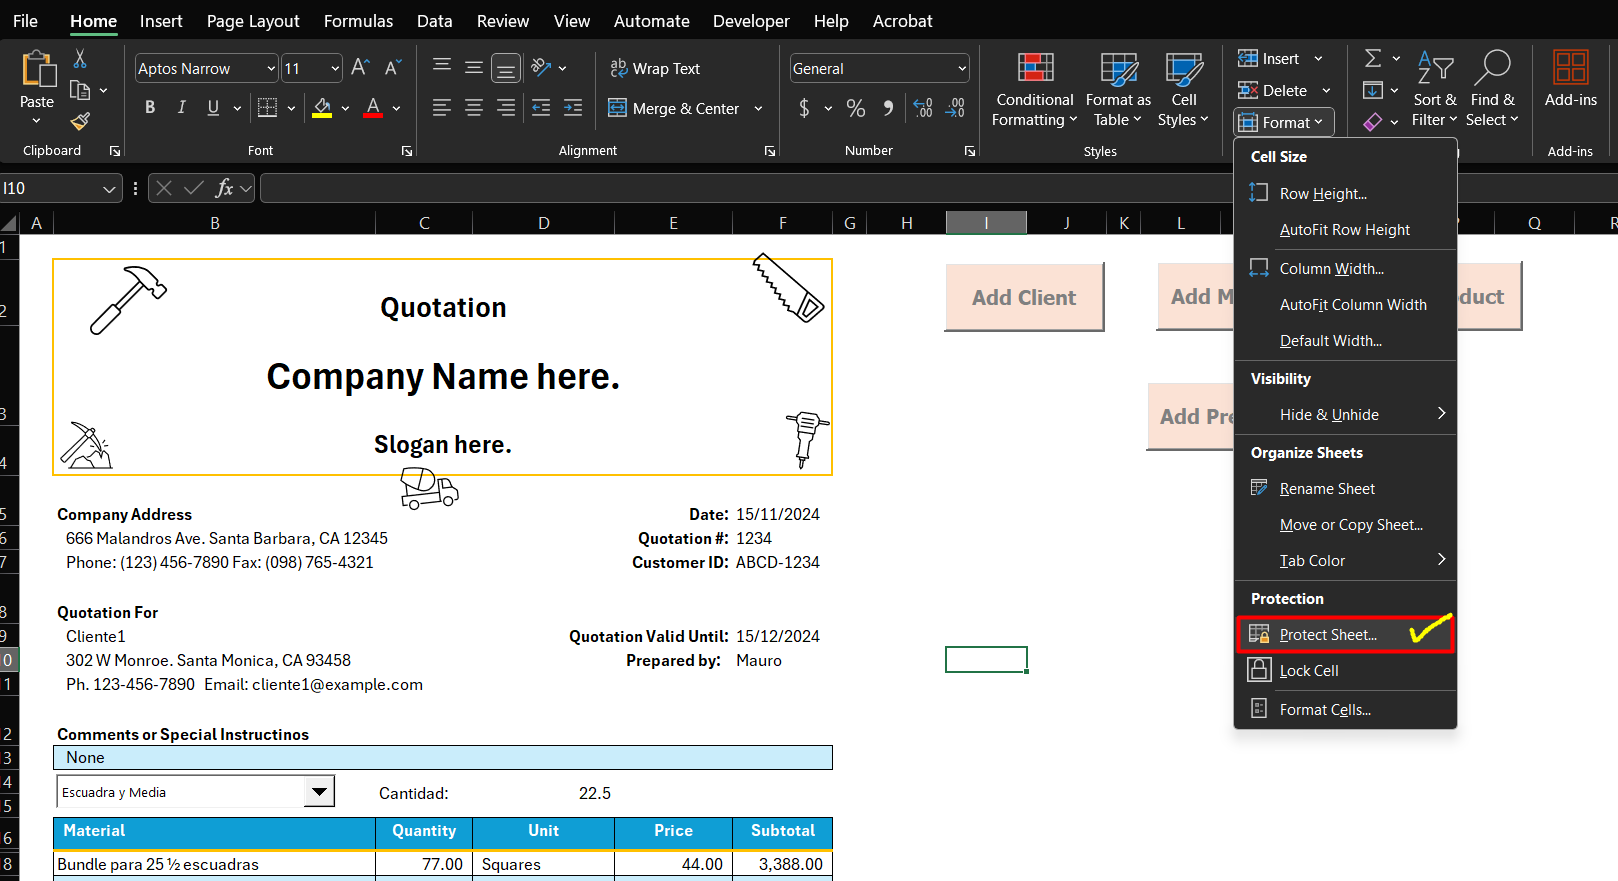Toggle Bottom Align button
Image resolution: width=1618 pixels, height=881 pixels.
click(x=507, y=67)
